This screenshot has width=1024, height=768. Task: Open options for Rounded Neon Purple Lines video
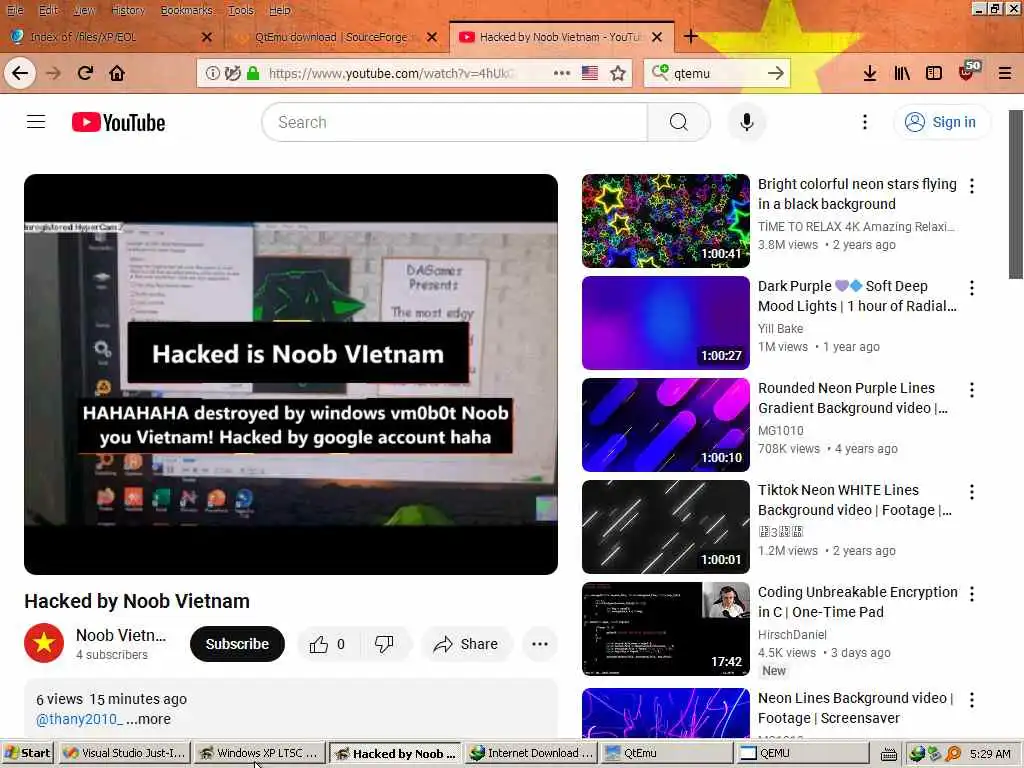pyautogui.click(x=972, y=390)
